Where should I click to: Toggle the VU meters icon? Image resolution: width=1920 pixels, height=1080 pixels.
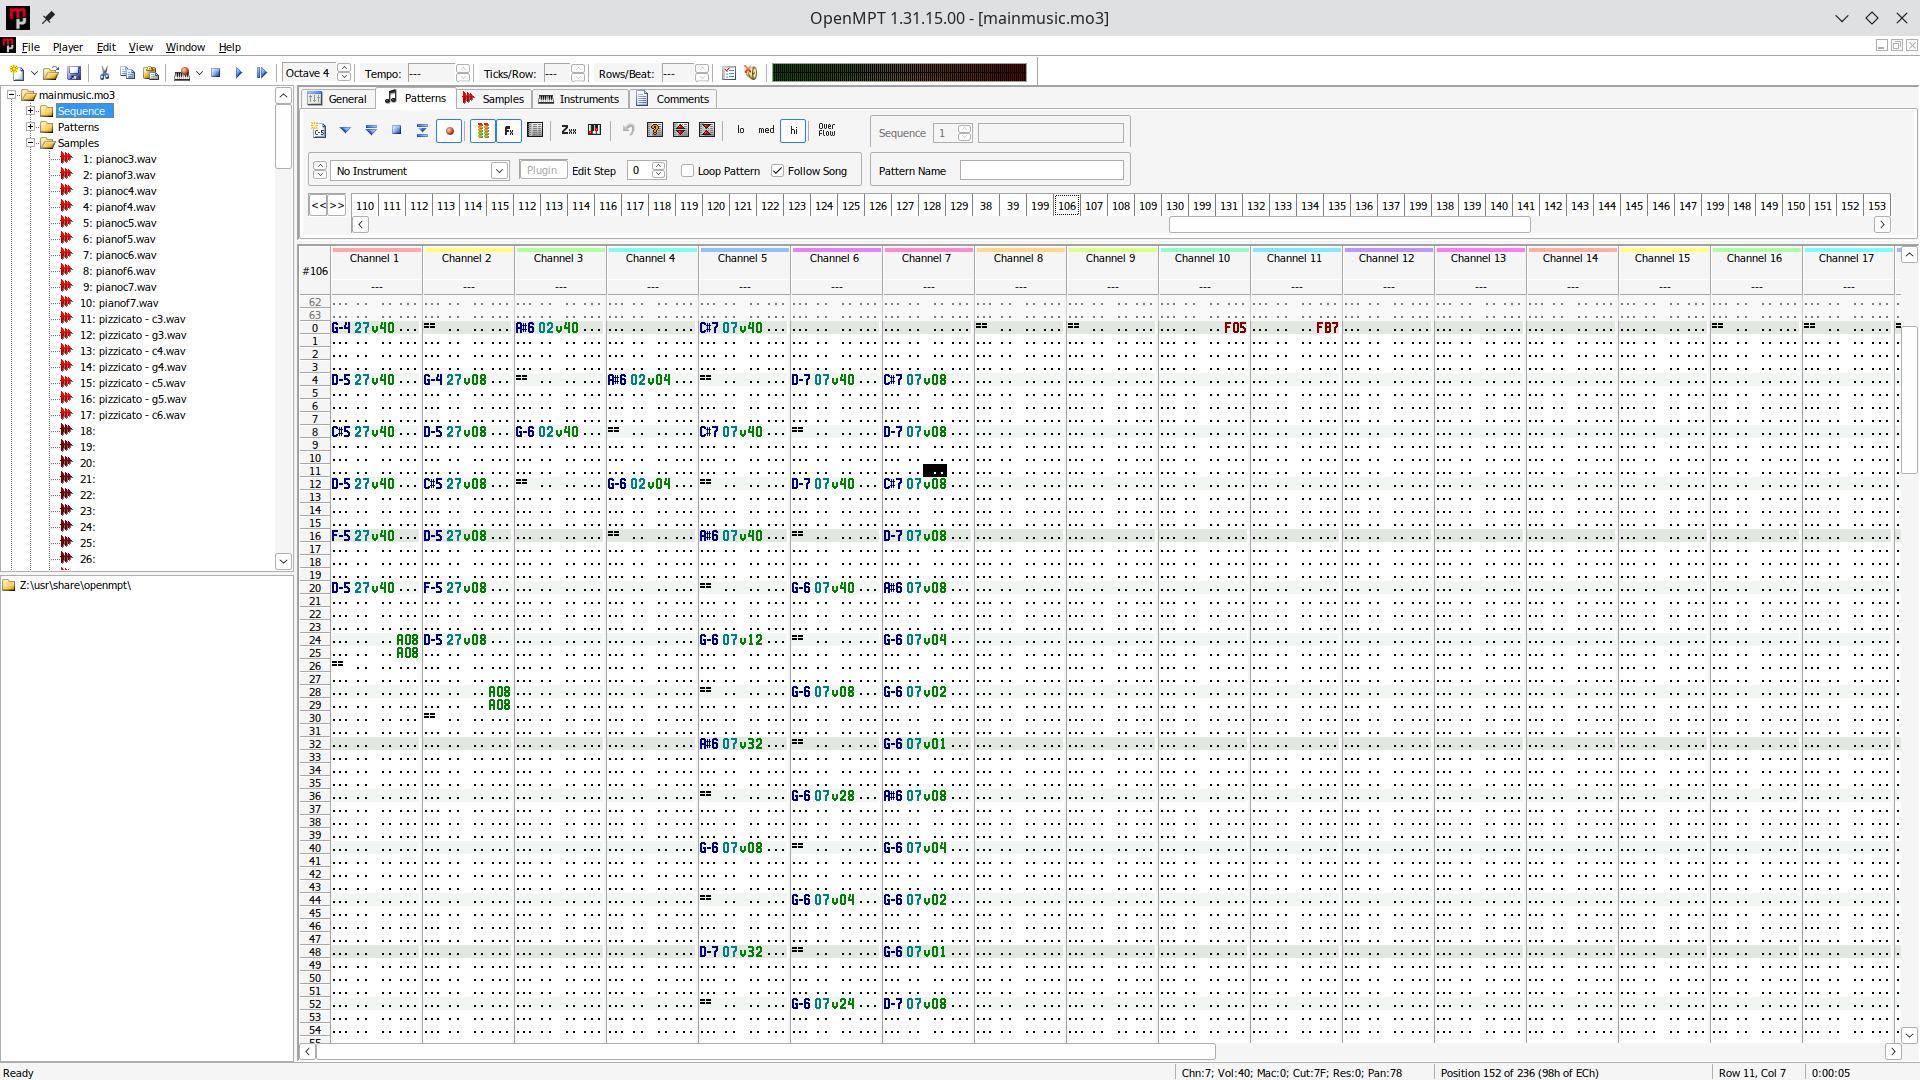point(483,131)
